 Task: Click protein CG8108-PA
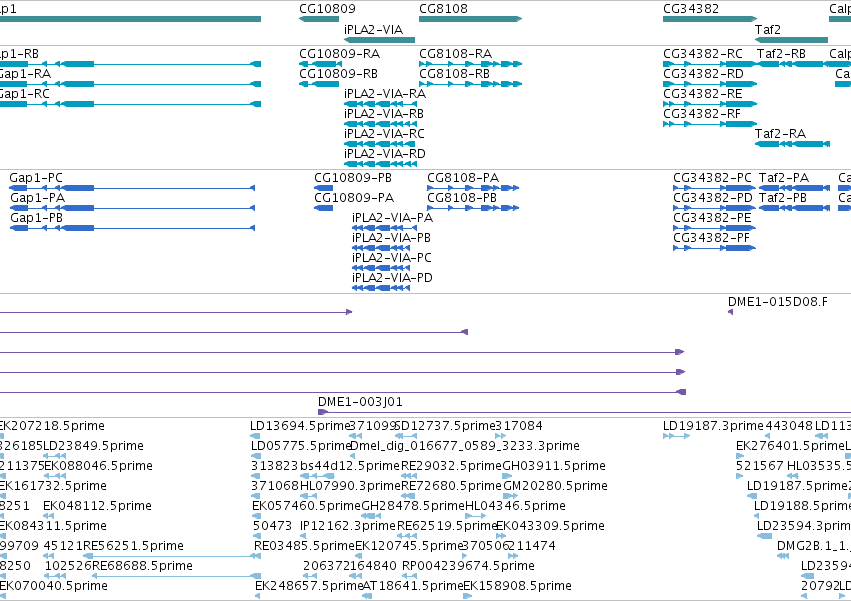(463, 178)
